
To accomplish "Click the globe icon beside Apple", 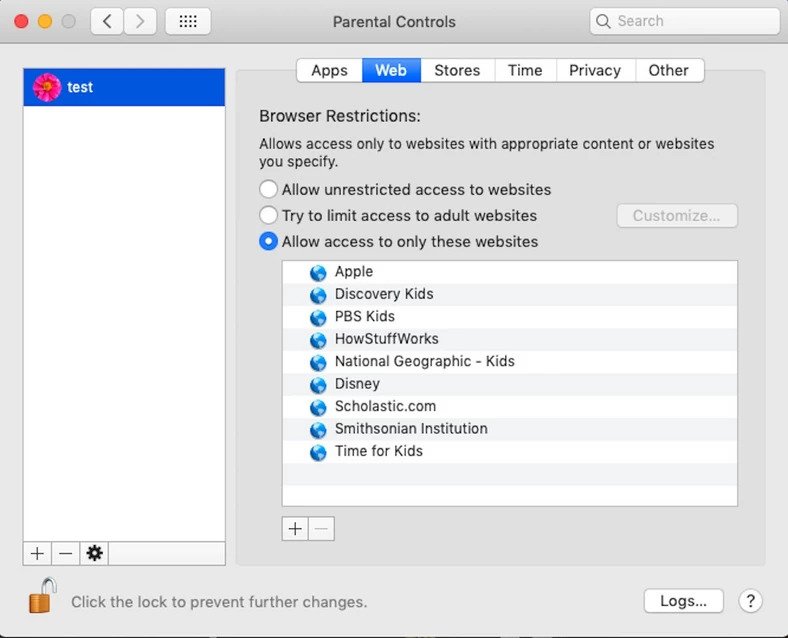I will 318,273.
